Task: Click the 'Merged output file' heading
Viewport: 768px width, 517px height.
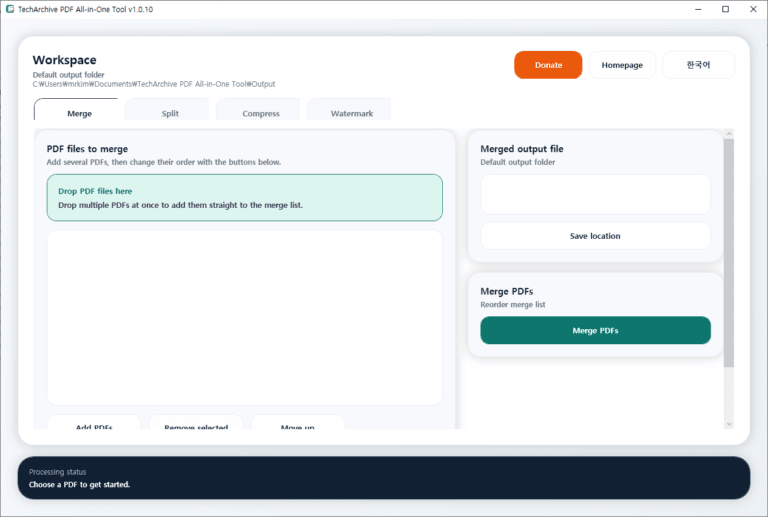Action: [522, 149]
